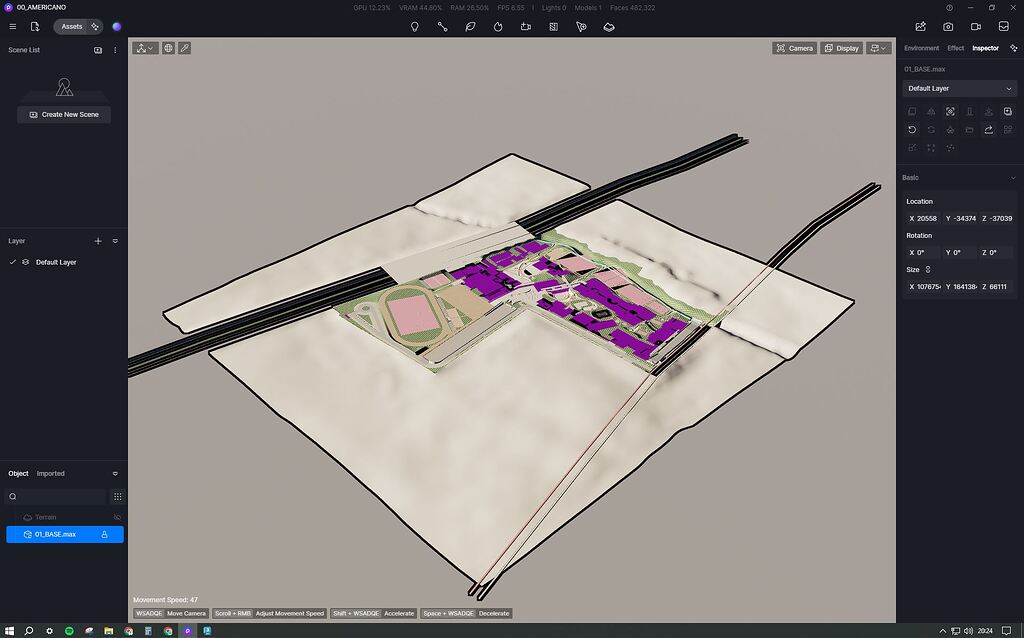Collapse the Layer panel with its chevron

tap(115, 241)
